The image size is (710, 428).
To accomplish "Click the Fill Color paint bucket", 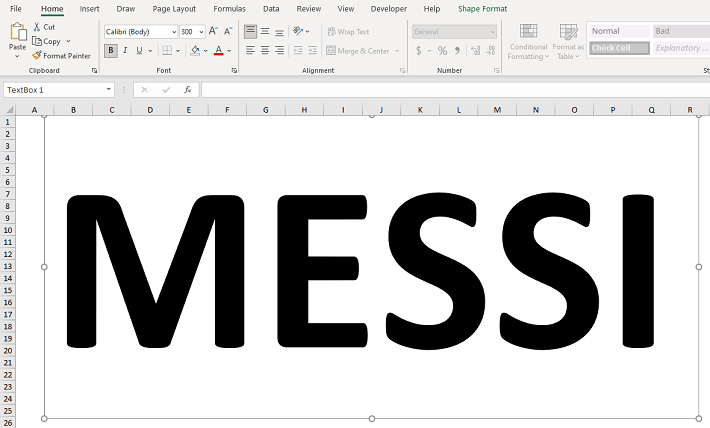I will (195, 50).
